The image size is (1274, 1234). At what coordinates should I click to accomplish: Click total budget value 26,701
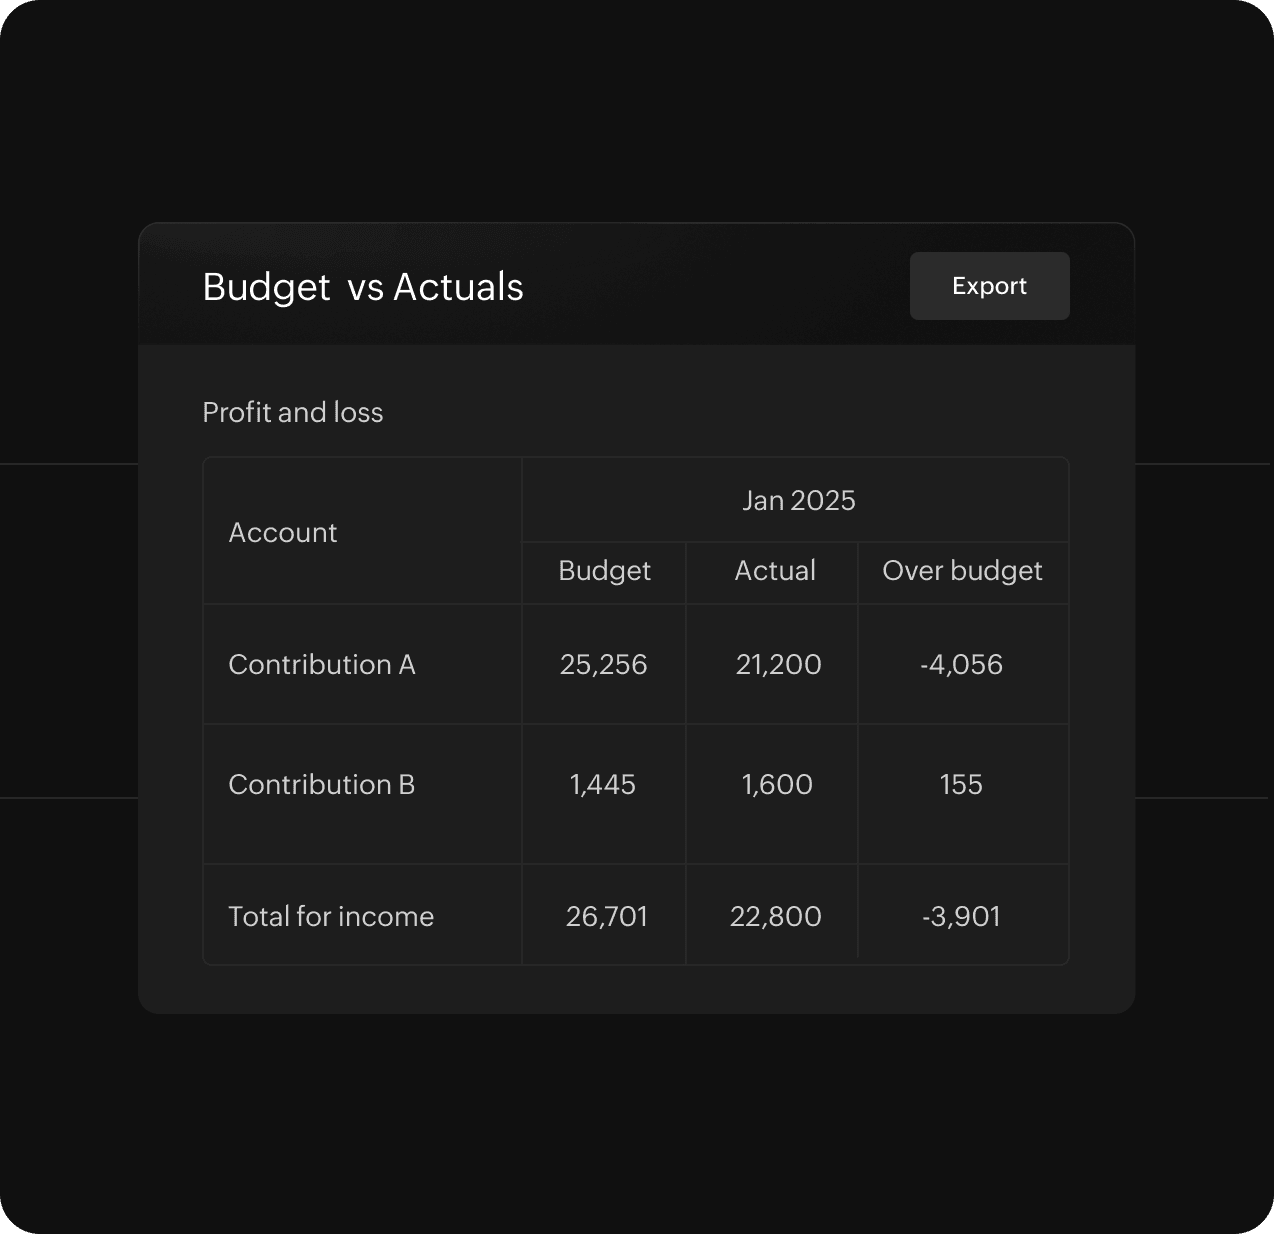[x=607, y=916]
